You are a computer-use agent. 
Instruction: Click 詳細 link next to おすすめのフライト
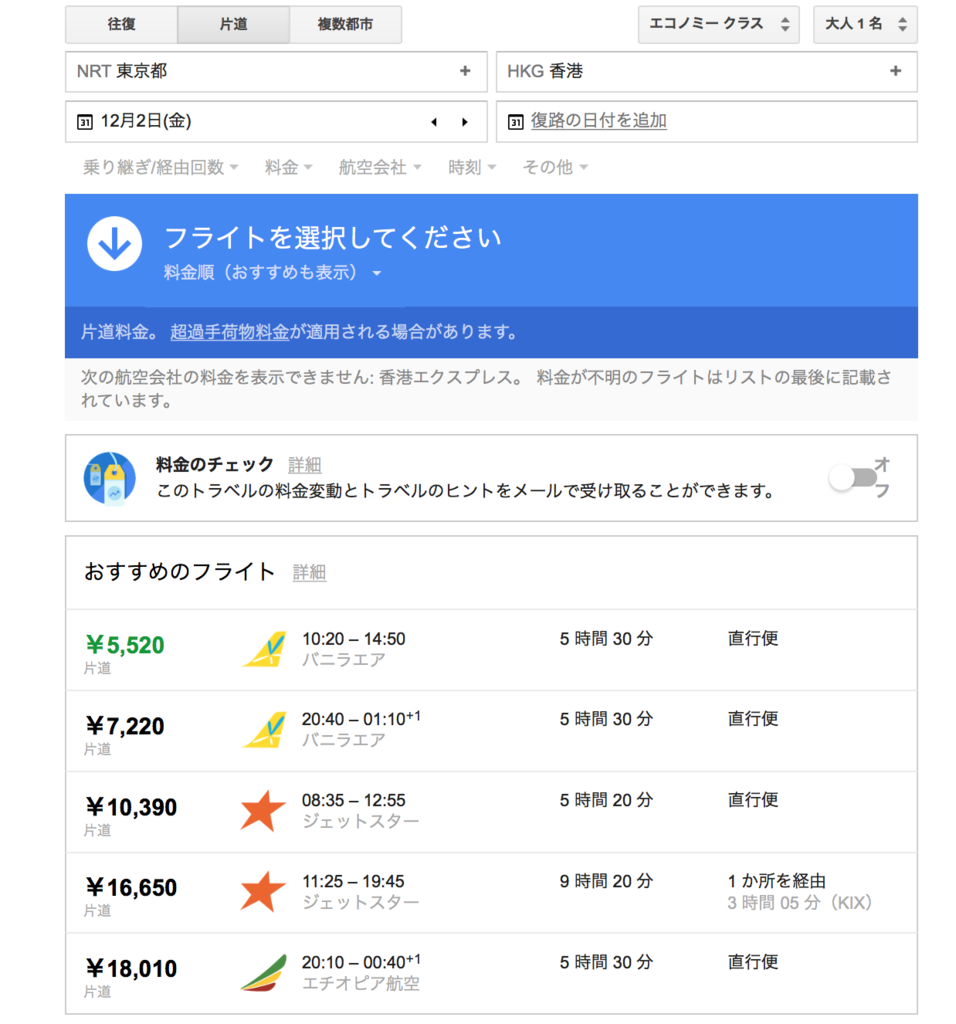click(x=309, y=572)
